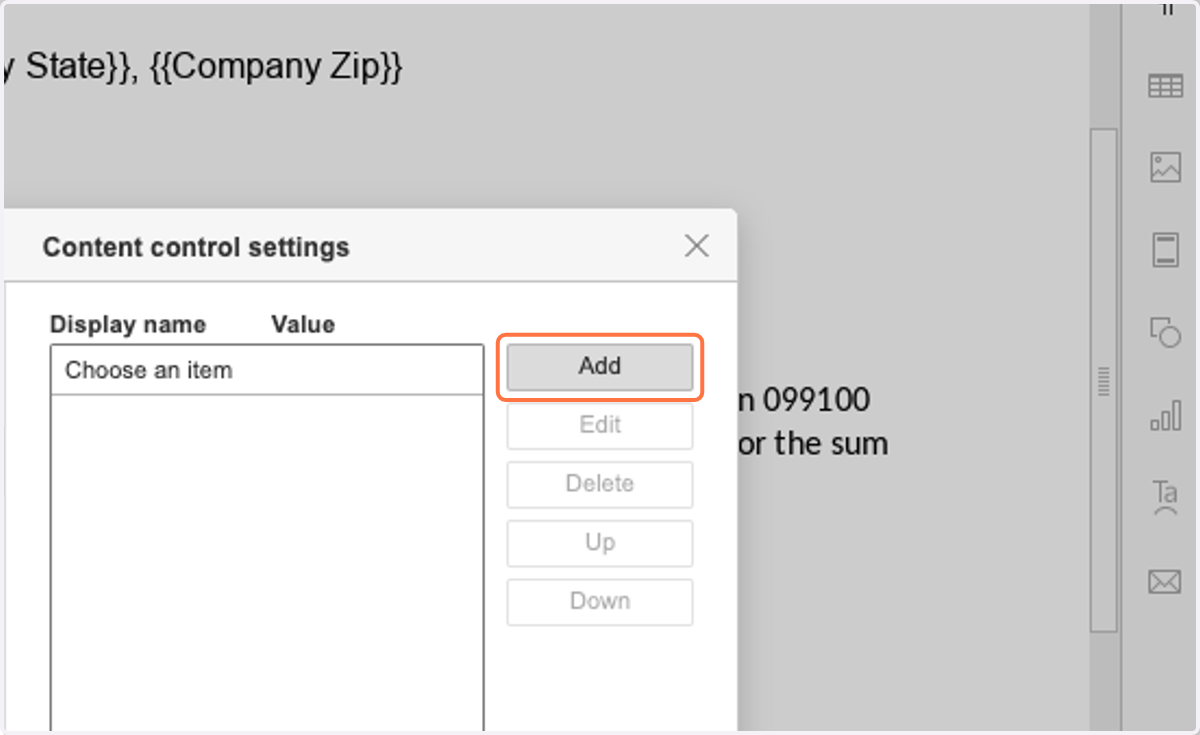Click the 'Value' column header

[x=303, y=325]
